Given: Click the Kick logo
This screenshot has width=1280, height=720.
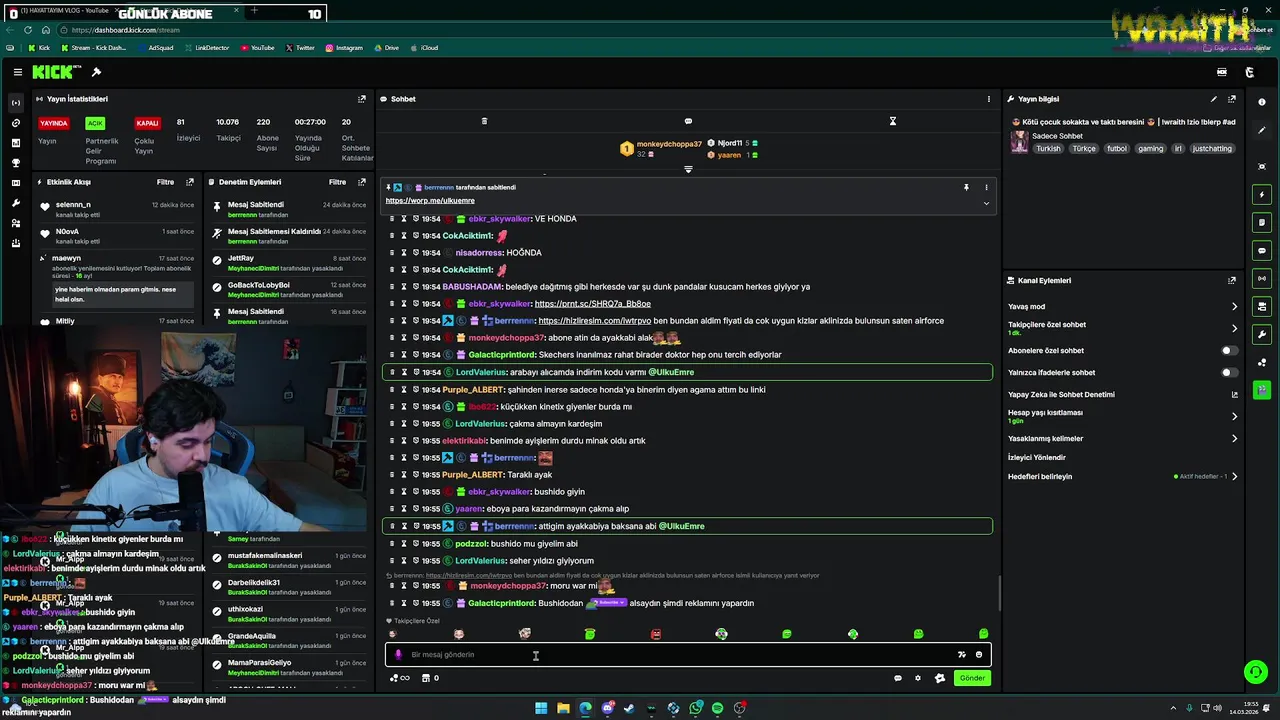Looking at the screenshot, I should pyautogui.click(x=52, y=72).
